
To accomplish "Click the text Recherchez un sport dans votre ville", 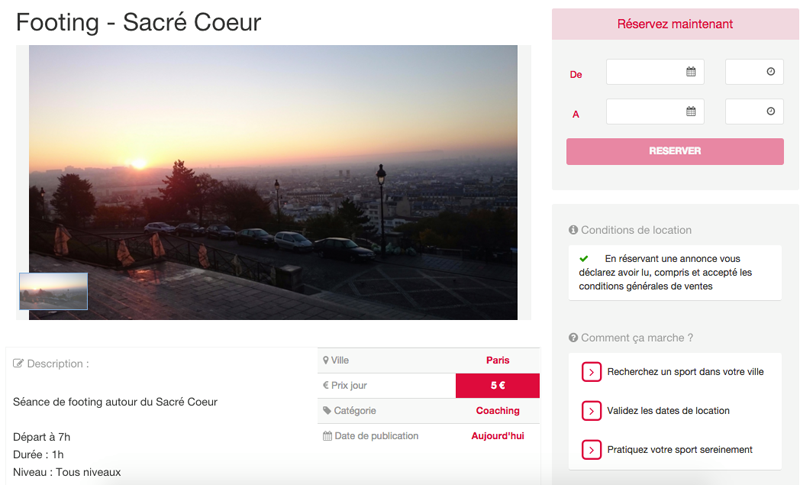I will coord(685,372).
